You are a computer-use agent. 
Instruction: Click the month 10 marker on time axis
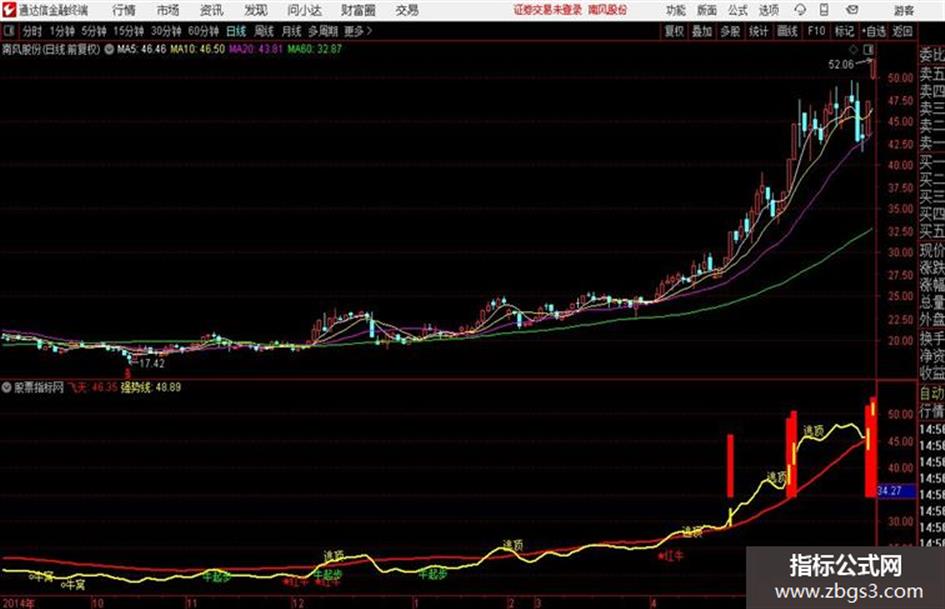point(98,603)
